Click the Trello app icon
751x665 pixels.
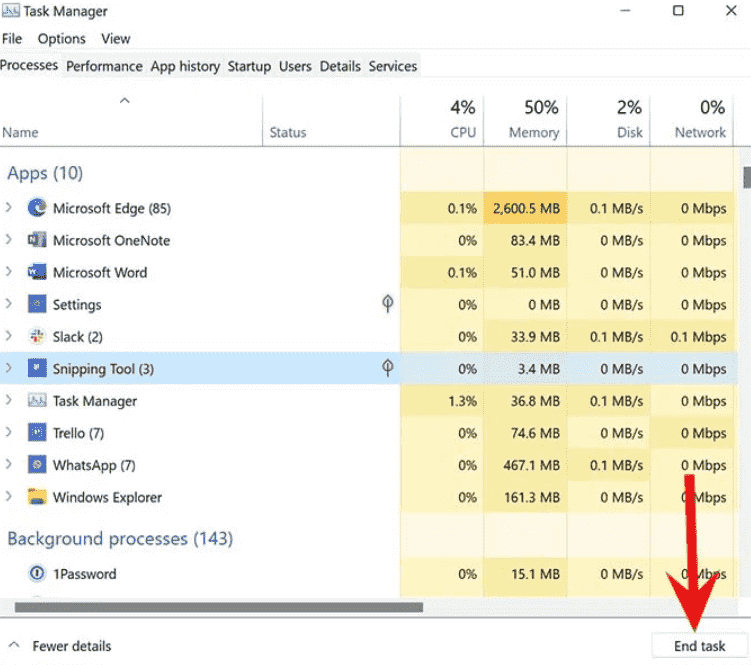[37, 432]
